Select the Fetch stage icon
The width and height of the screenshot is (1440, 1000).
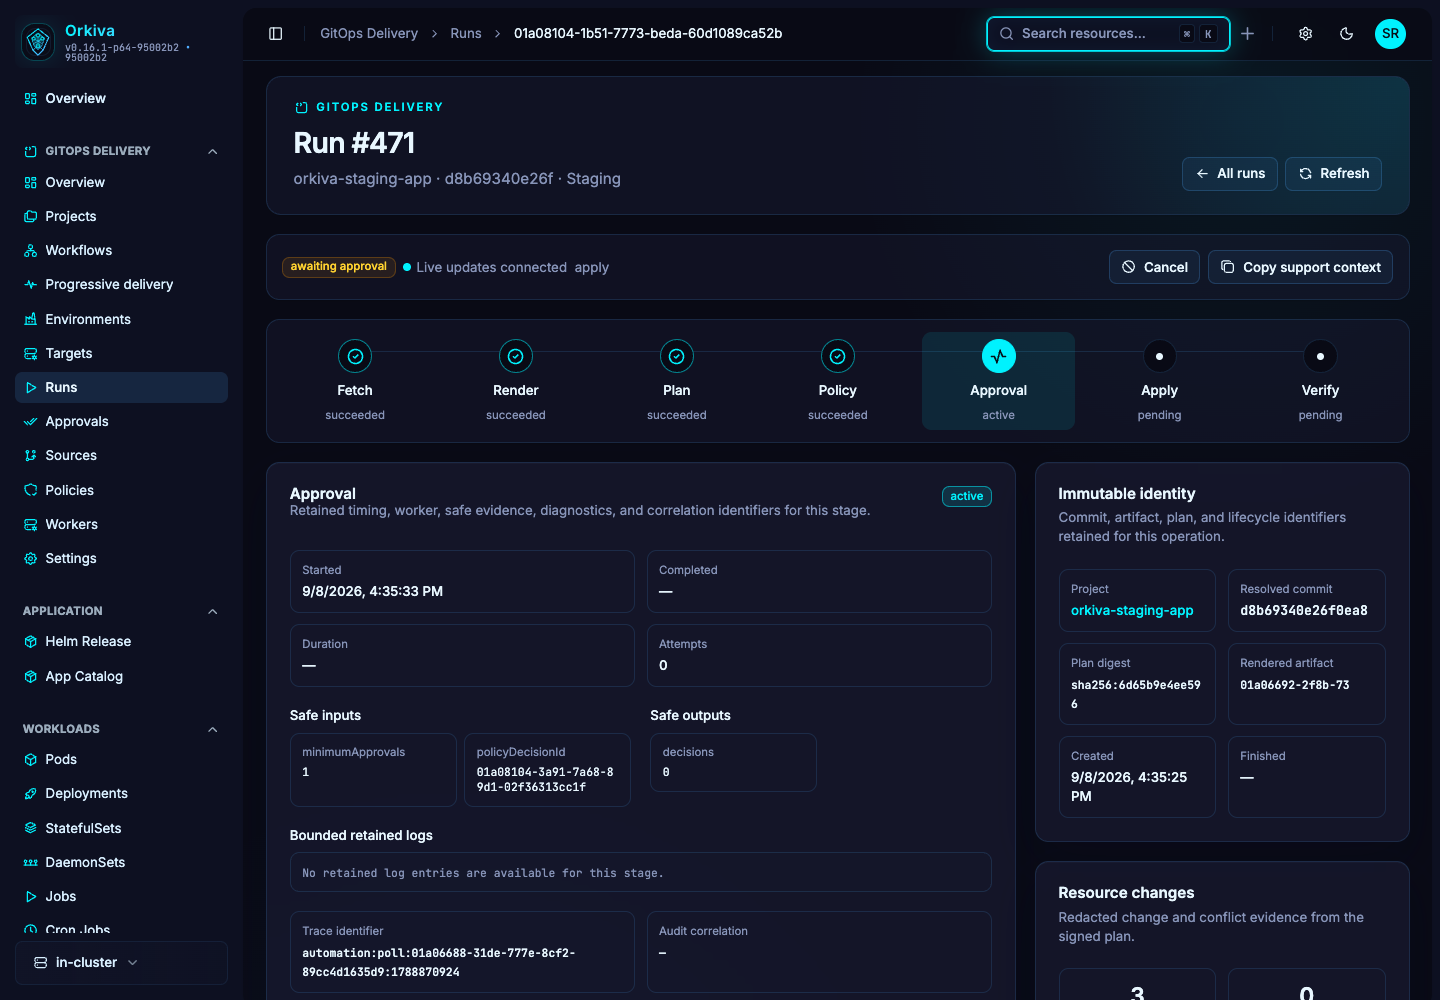pyautogui.click(x=355, y=356)
